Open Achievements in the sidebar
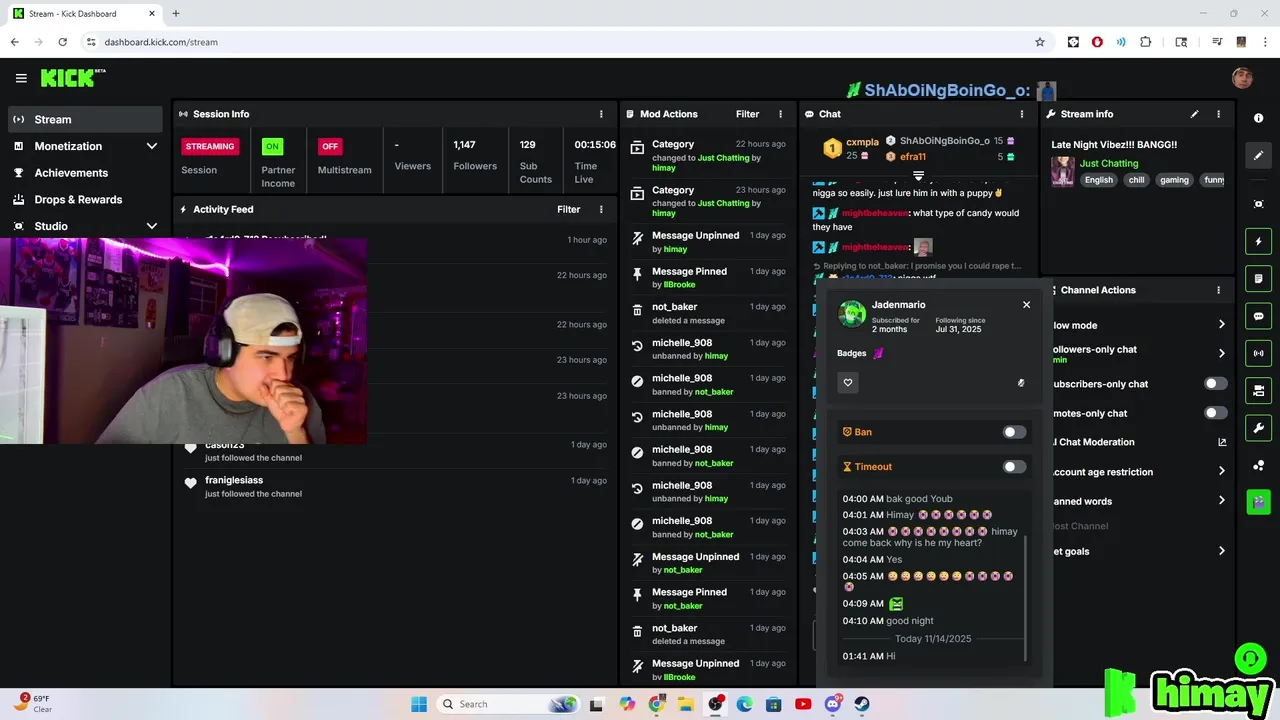 [x=85, y=173]
